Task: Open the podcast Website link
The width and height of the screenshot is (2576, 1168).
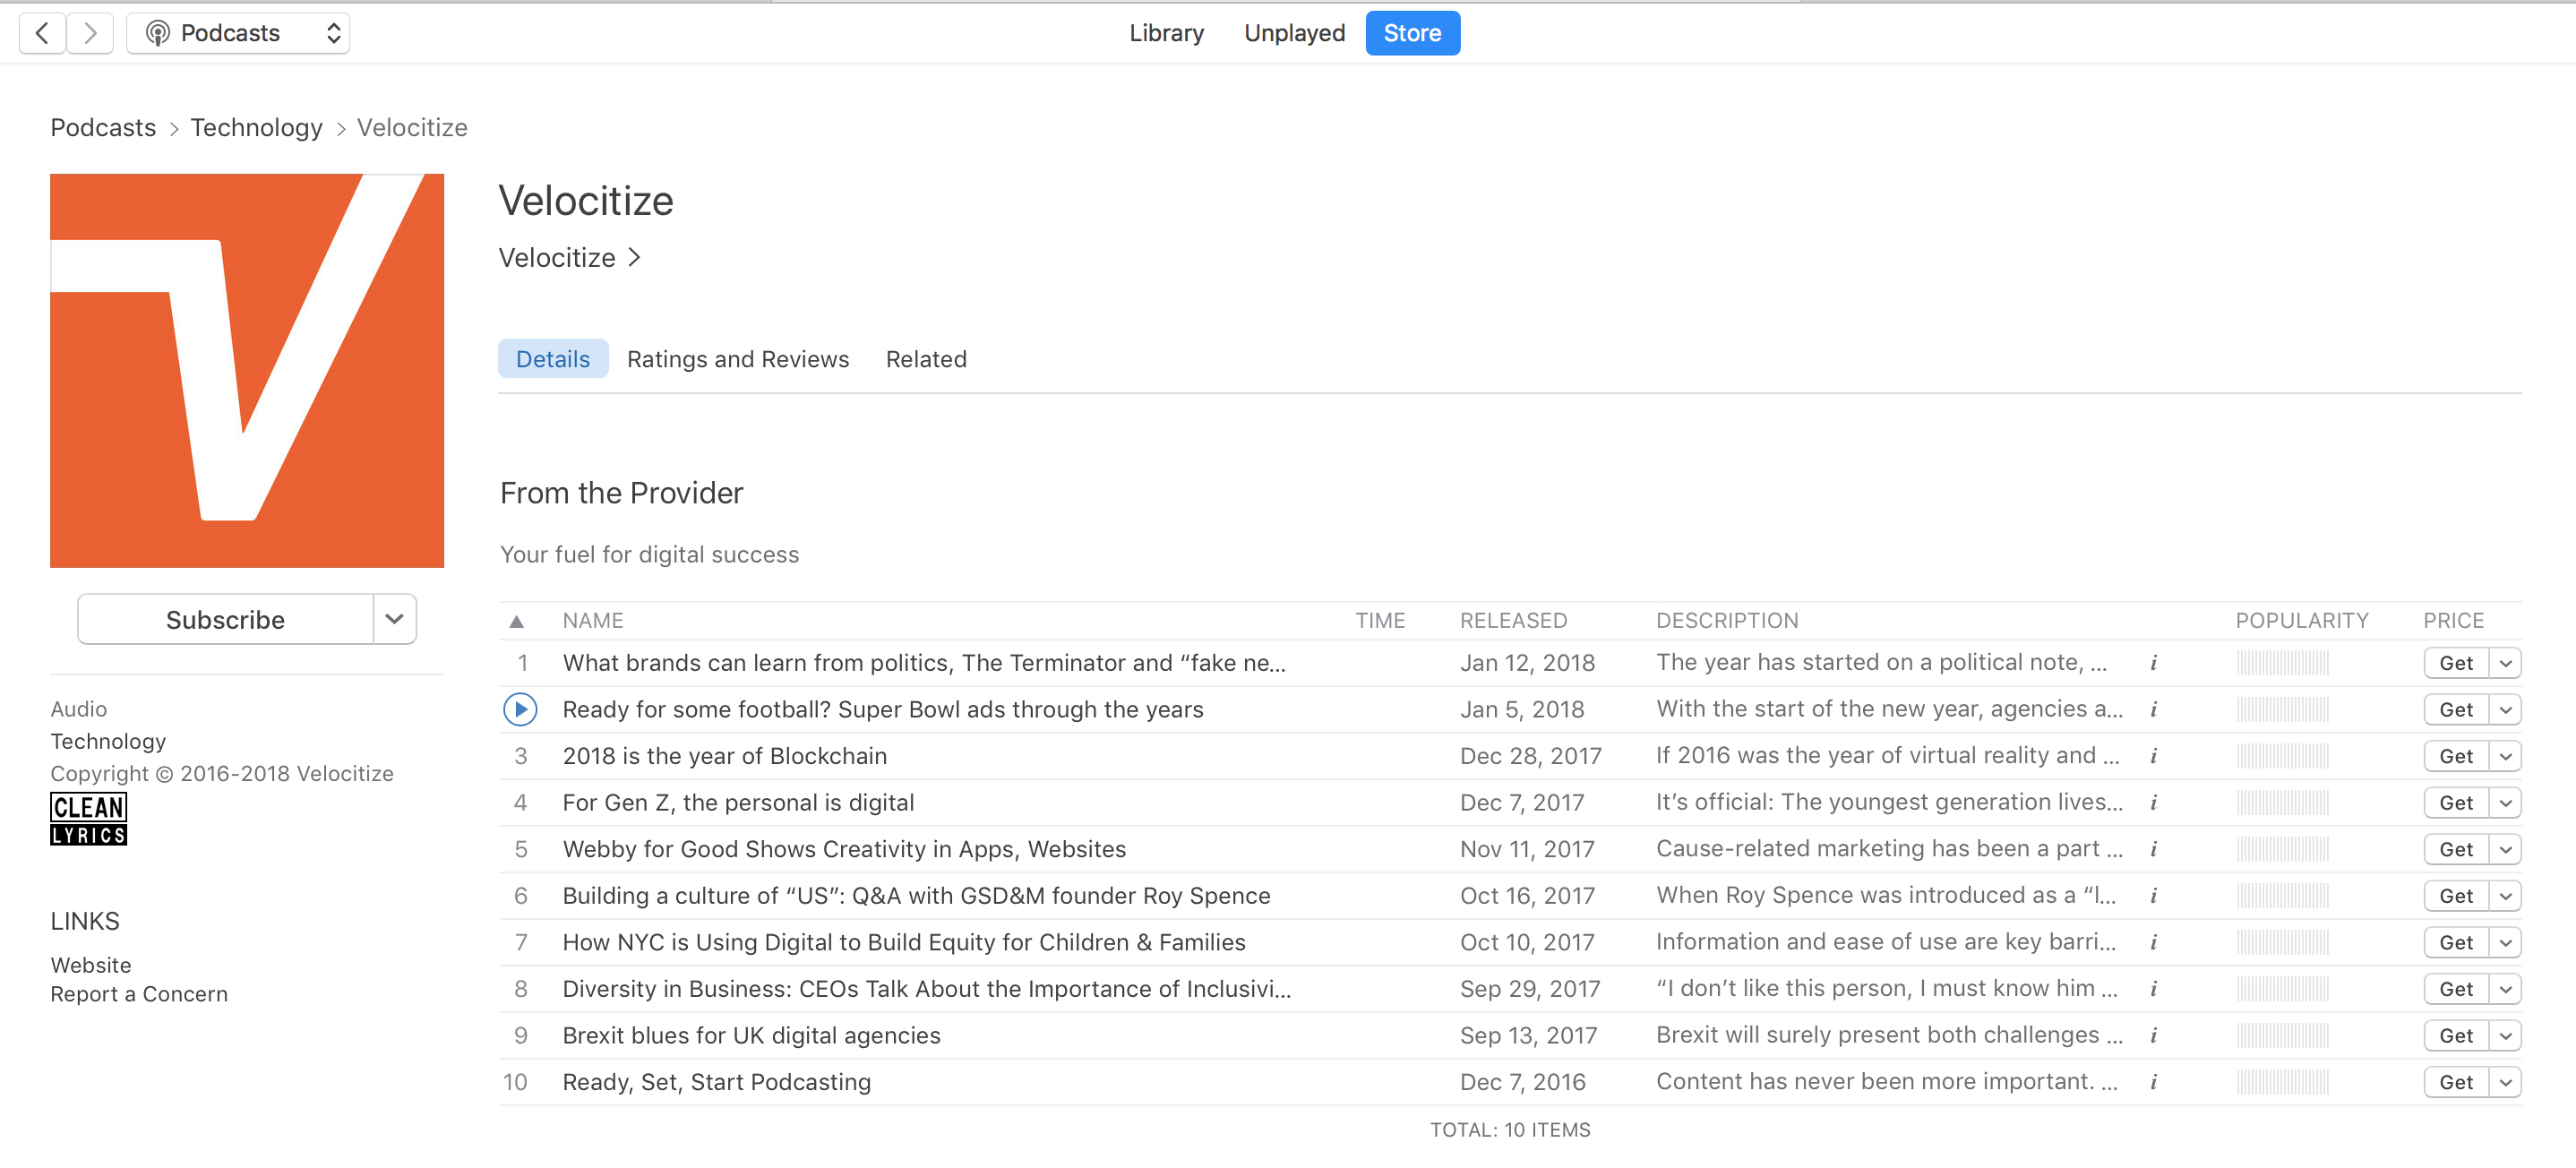Action: click(x=91, y=965)
